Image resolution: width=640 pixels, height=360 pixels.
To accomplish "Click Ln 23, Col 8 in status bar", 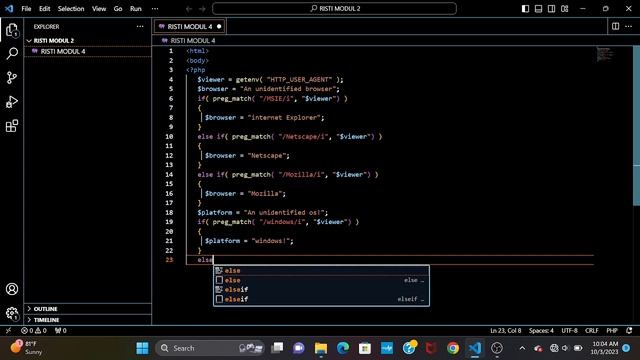I will click(506, 331).
